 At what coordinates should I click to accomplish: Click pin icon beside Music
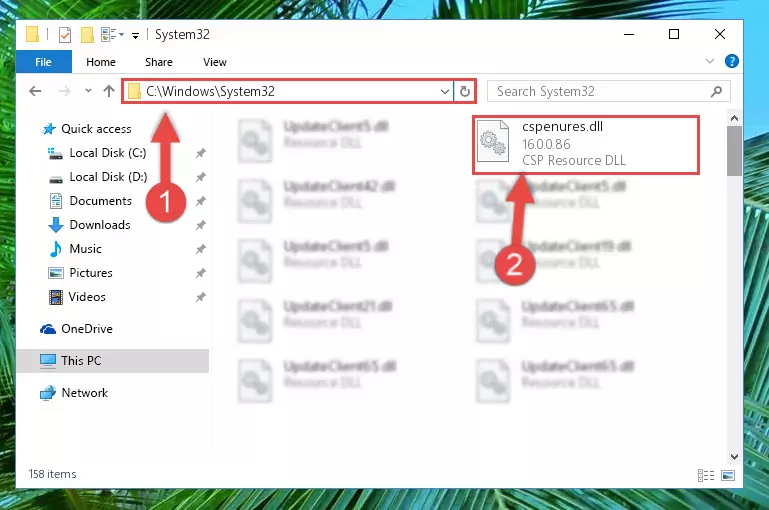click(201, 249)
